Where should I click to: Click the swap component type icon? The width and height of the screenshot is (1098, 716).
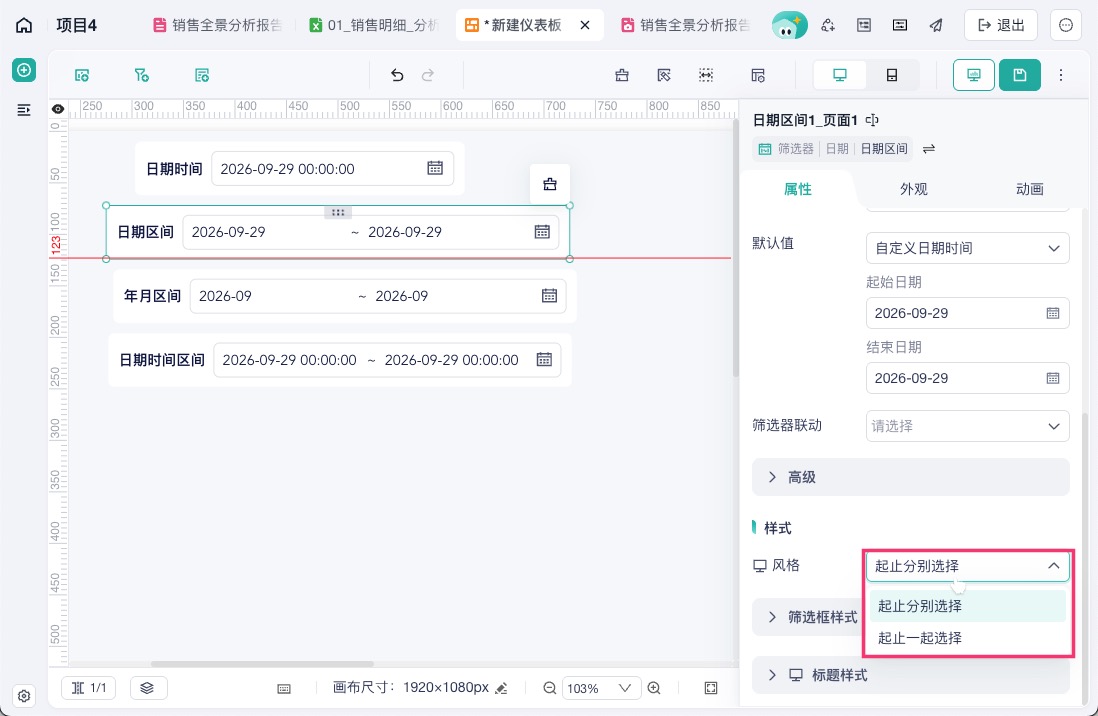tap(929, 149)
